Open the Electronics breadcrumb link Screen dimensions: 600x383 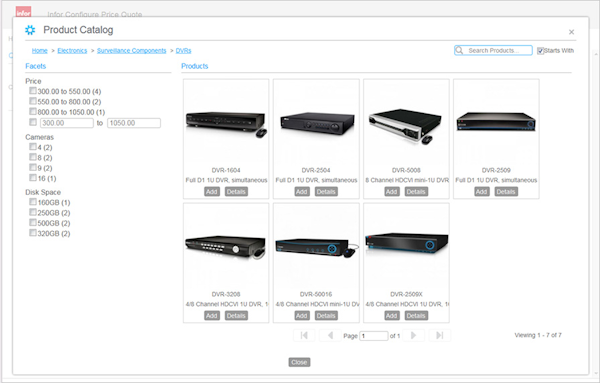coord(72,51)
